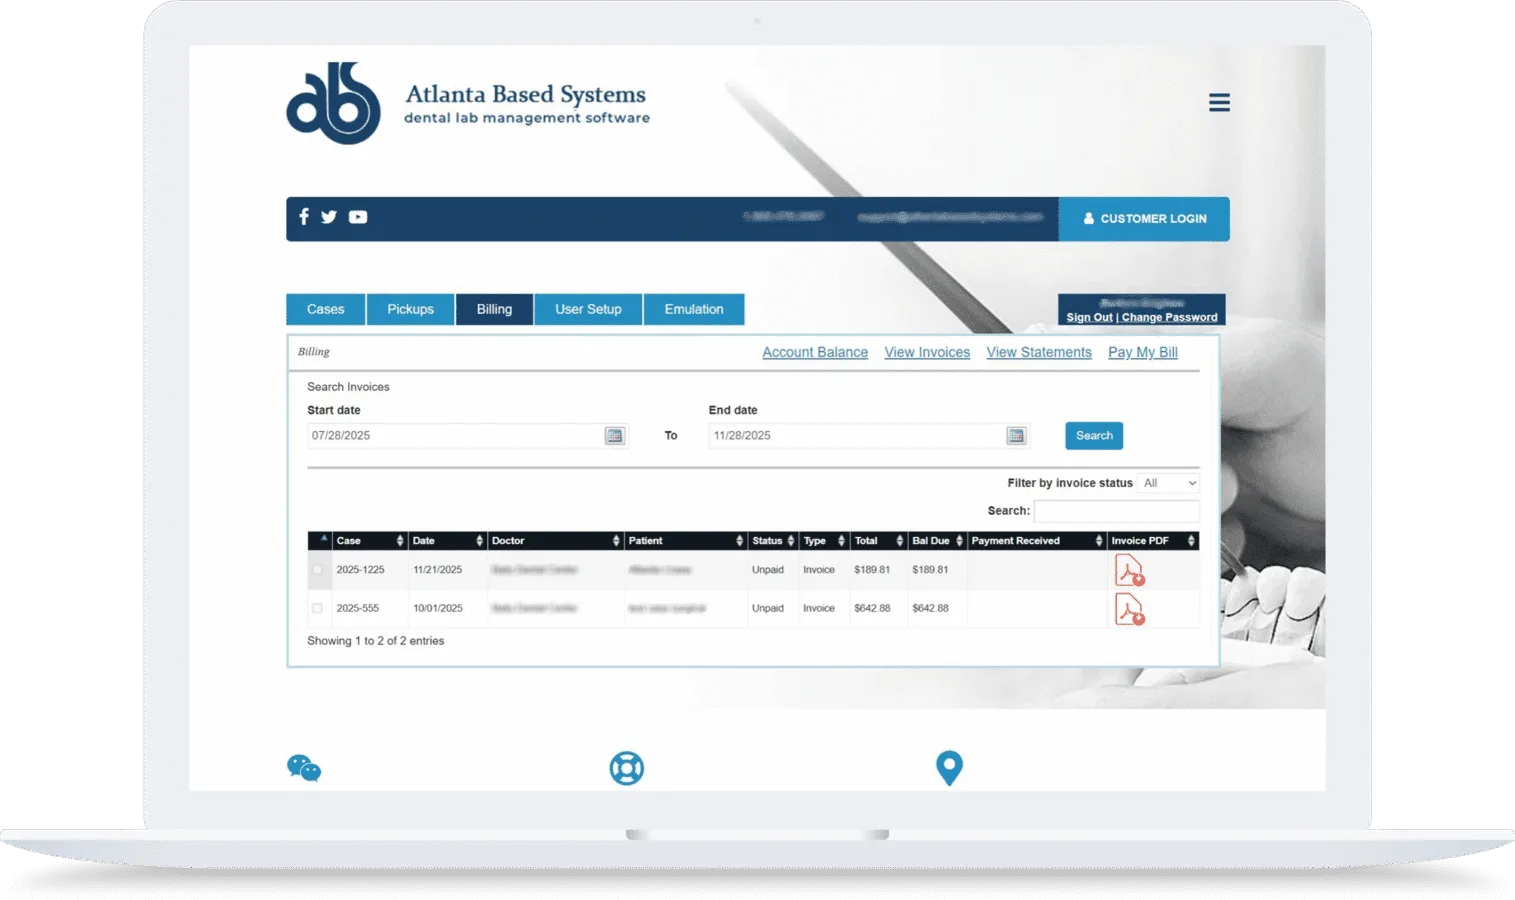Sort table by Patient column
This screenshot has height=900, width=1515.
coord(686,541)
